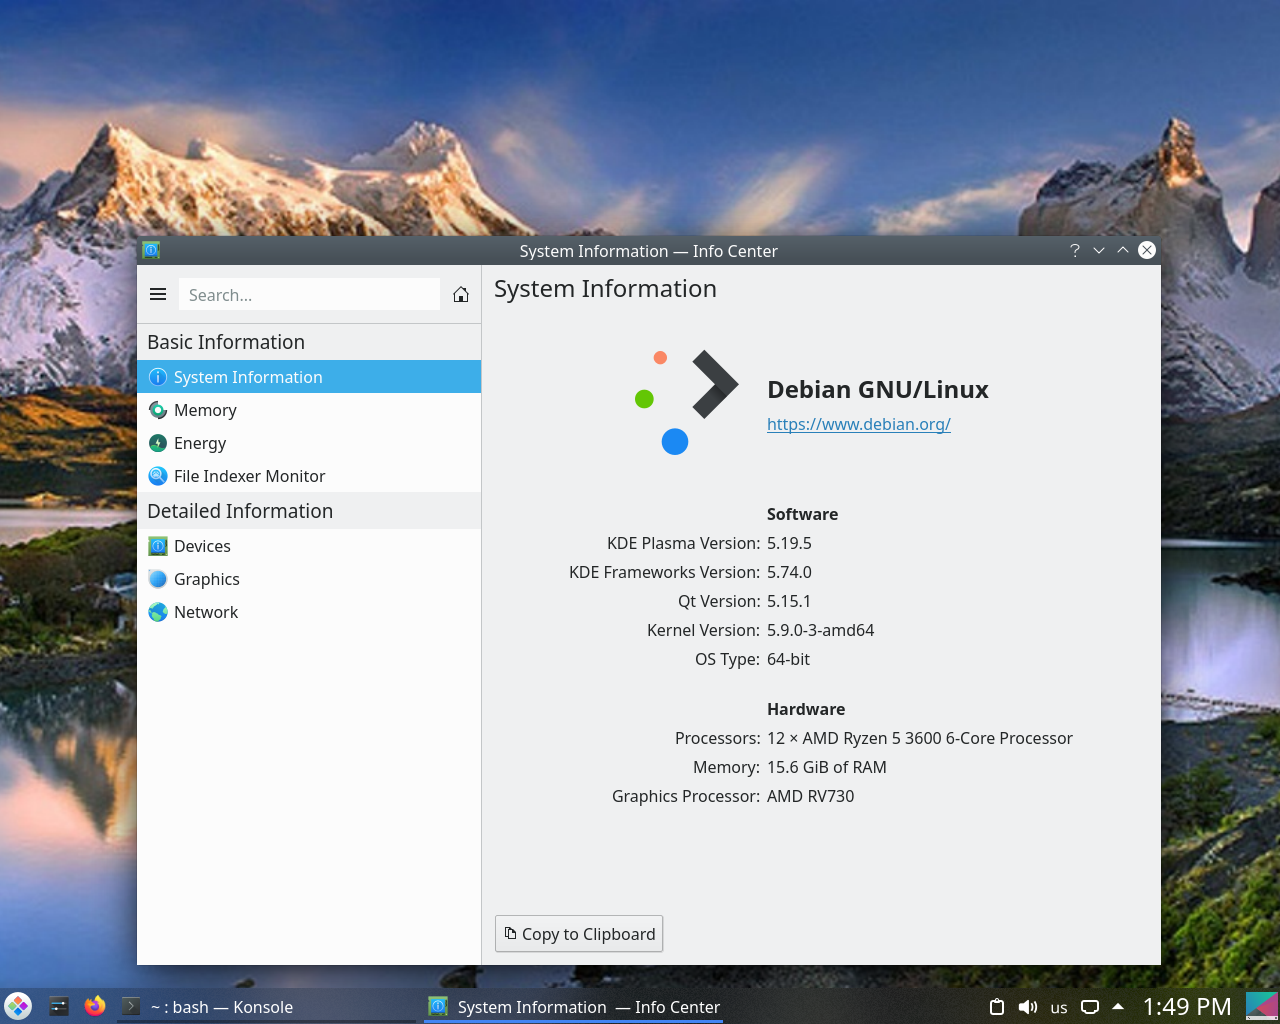Open the Graphics information page
This screenshot has width=1280, height=1024.
pos(206,579)
